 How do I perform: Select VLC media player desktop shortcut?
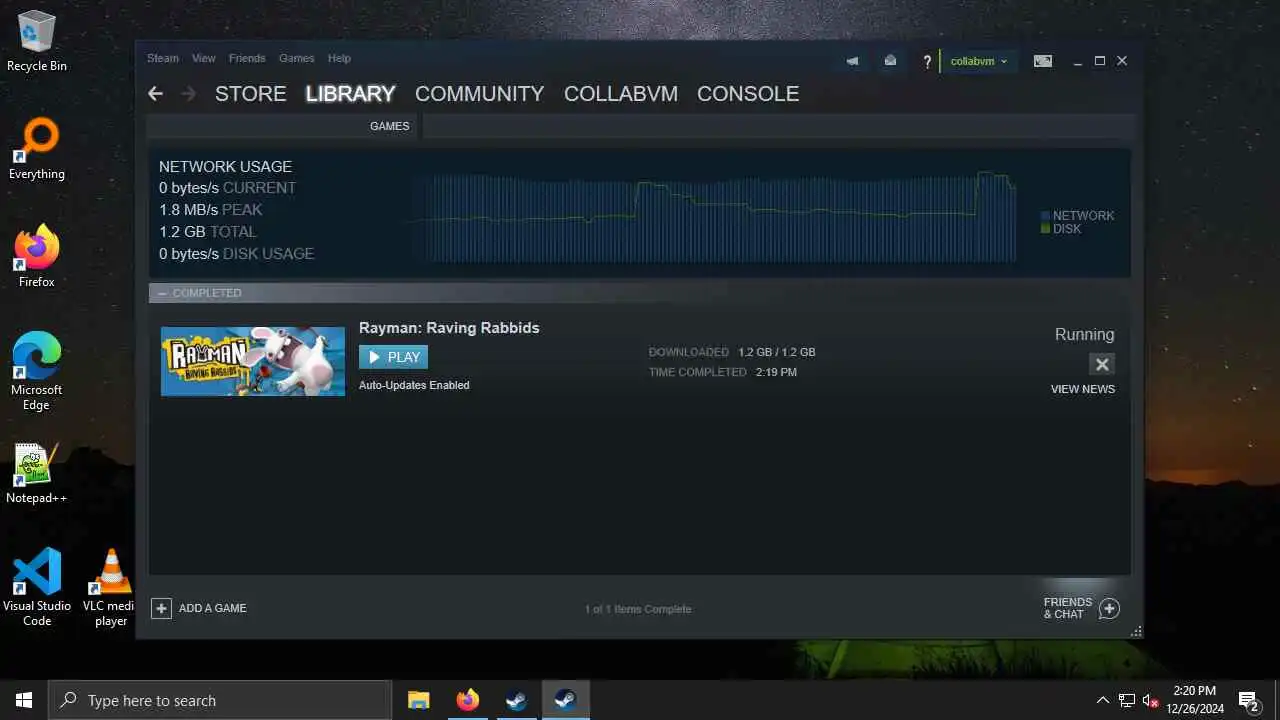point(111,588)
